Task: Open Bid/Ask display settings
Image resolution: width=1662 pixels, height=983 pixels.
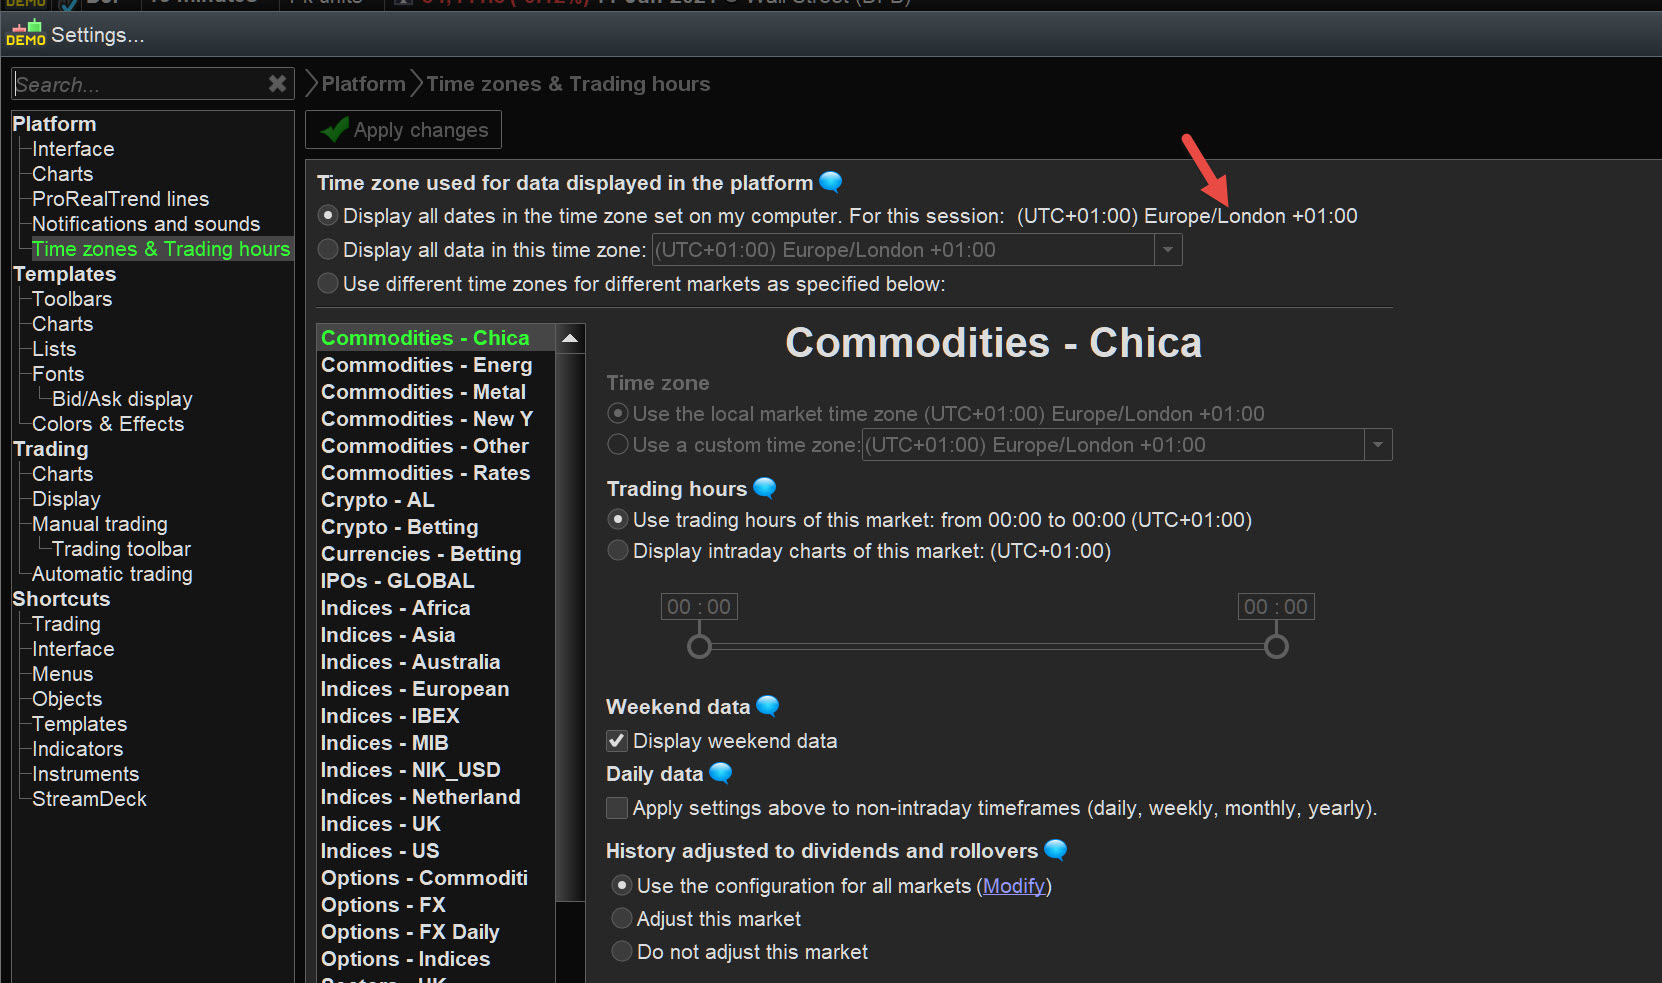Action: coord(122,399)
